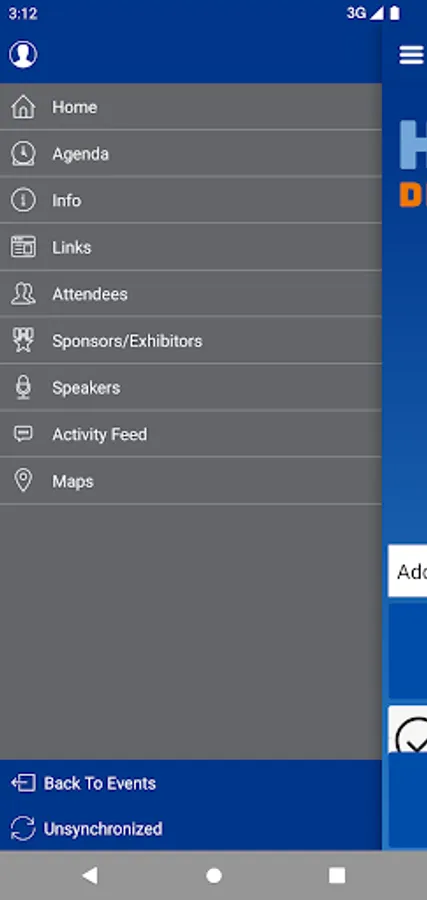The image size is (427, 900).
Task: Click the Speakers microphone icon
Action: pyautogui.click(x=23, y=387)
